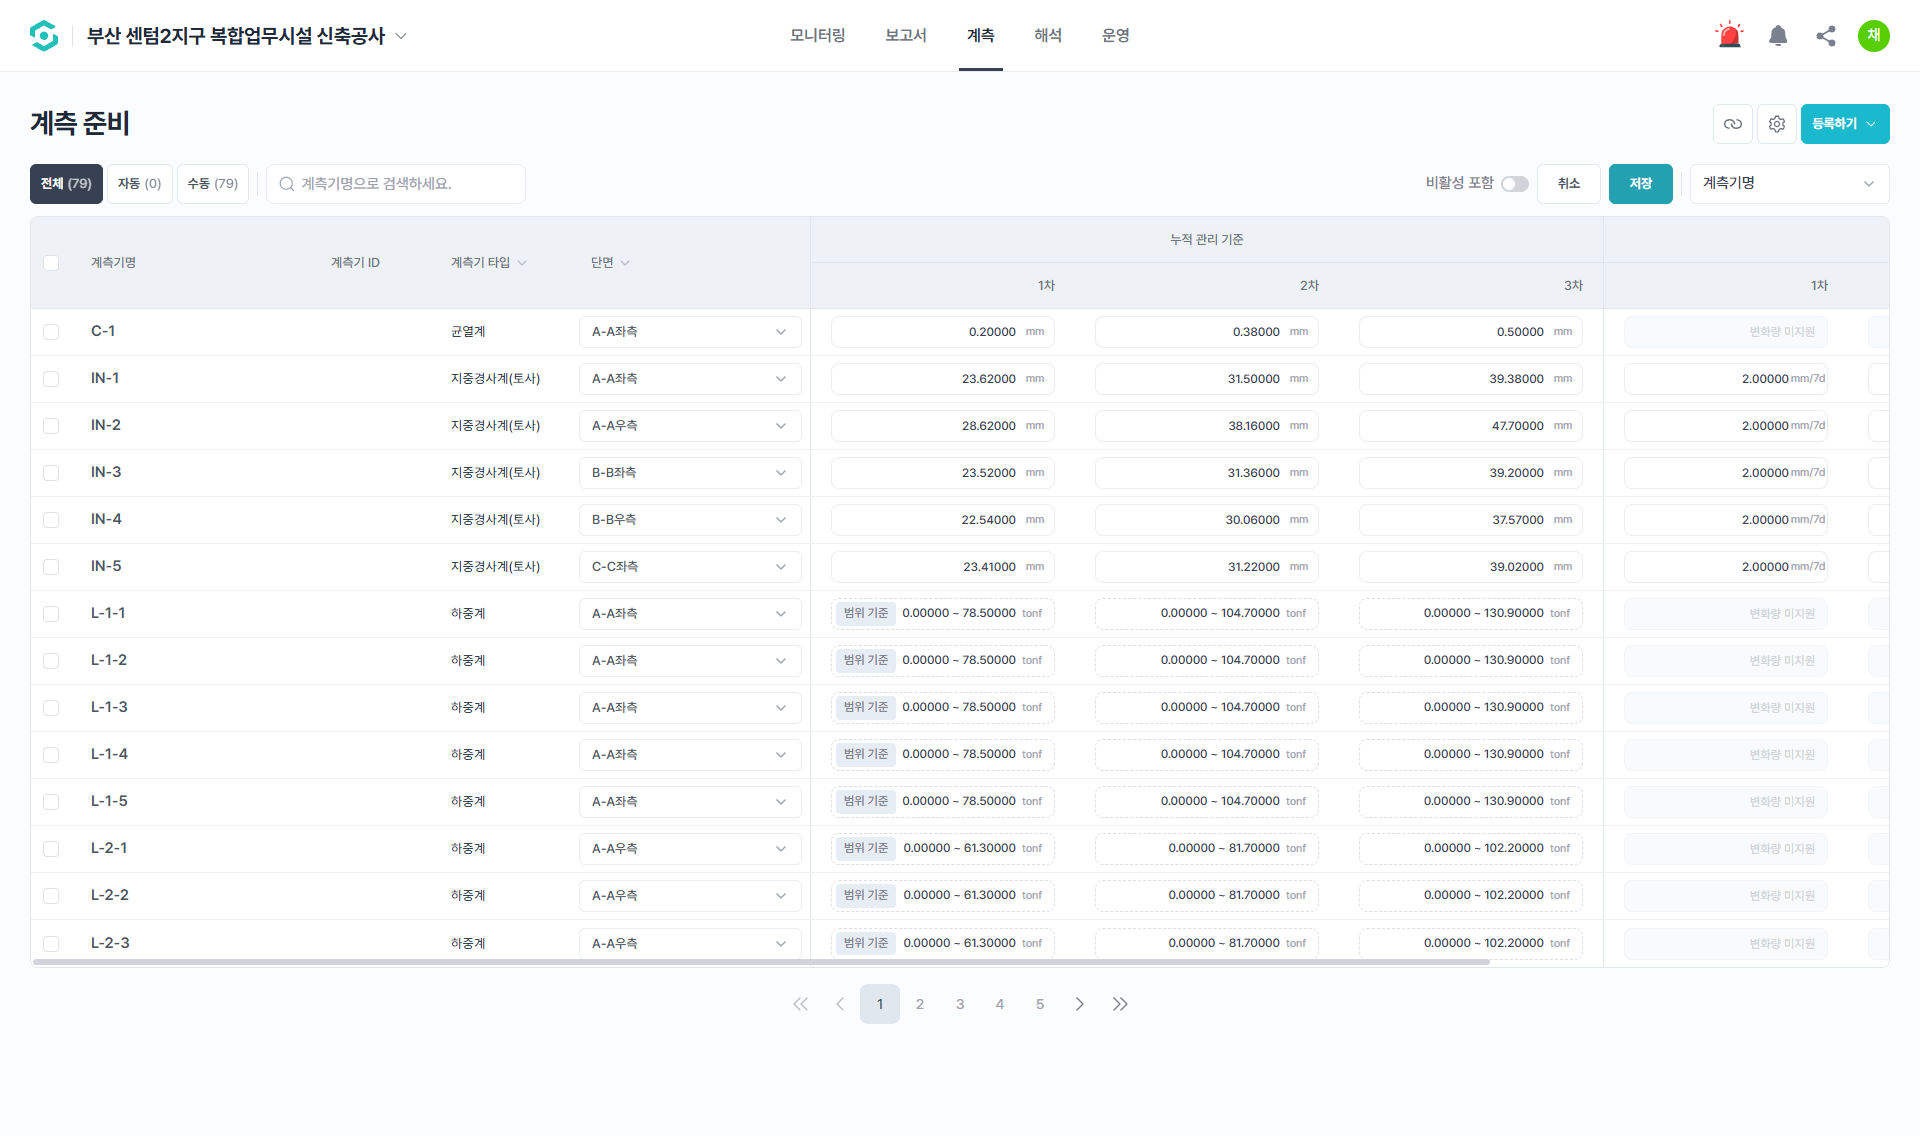Go to page 3
1920x1136 pixels.
pos(960,1004)
